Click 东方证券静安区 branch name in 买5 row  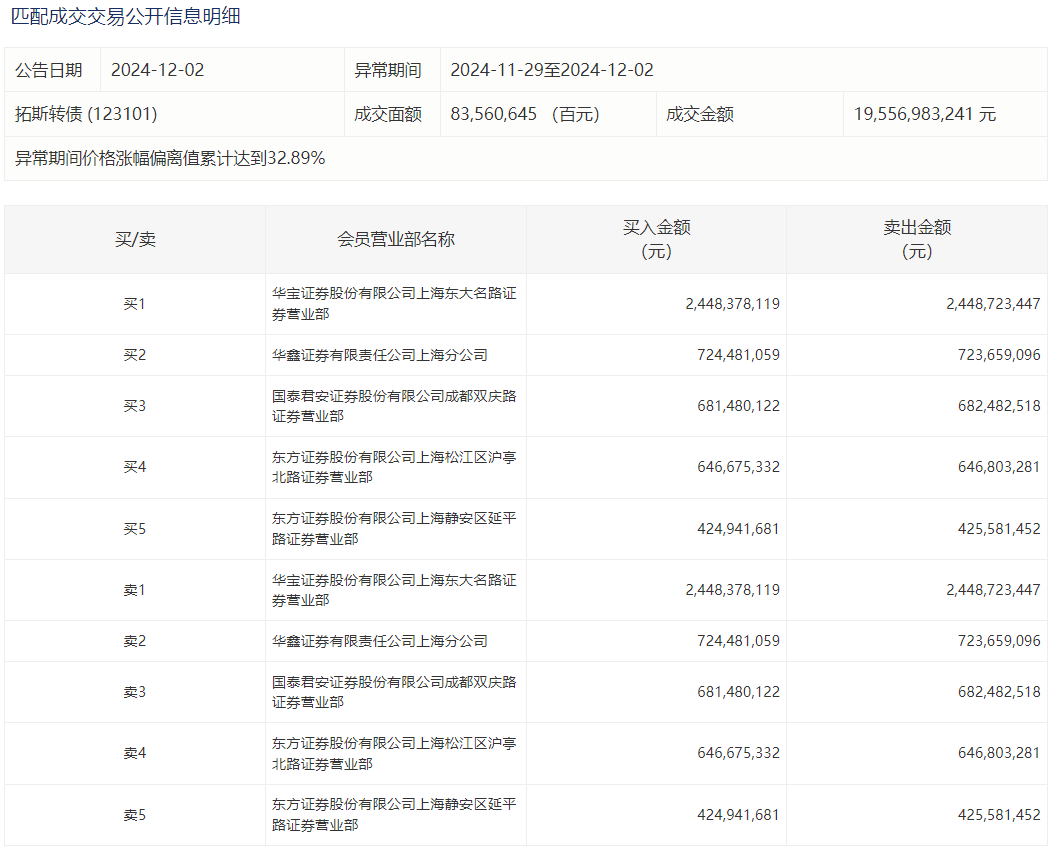pos(394,528)
